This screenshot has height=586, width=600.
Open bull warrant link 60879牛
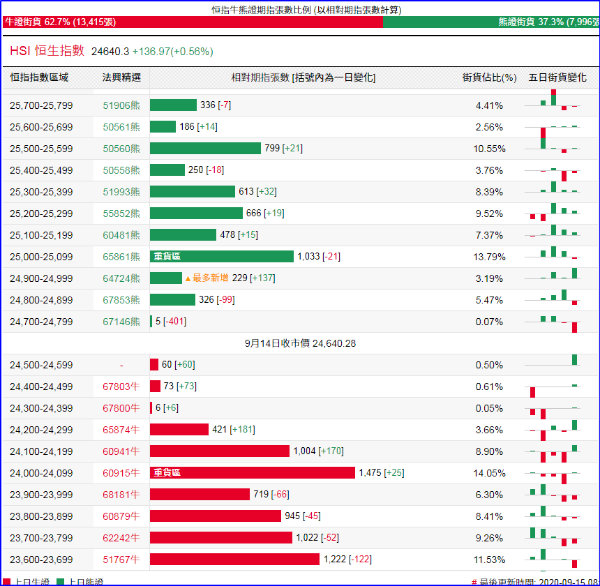[x=121, y=516]
